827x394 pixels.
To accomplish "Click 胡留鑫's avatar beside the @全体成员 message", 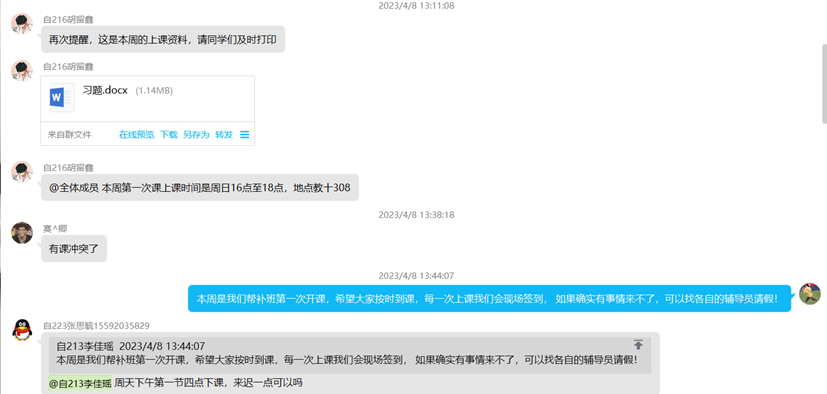I will tap(22, 172).
